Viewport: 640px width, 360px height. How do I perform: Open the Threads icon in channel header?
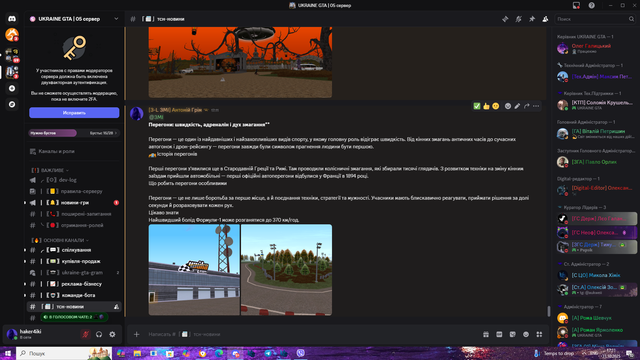505,19
